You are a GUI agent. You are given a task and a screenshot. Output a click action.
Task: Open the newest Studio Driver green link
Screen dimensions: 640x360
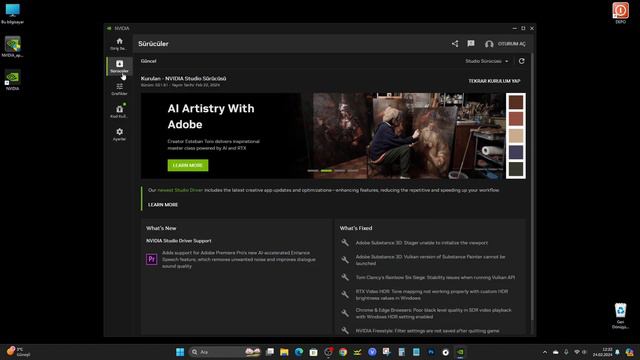click(180, 190)
